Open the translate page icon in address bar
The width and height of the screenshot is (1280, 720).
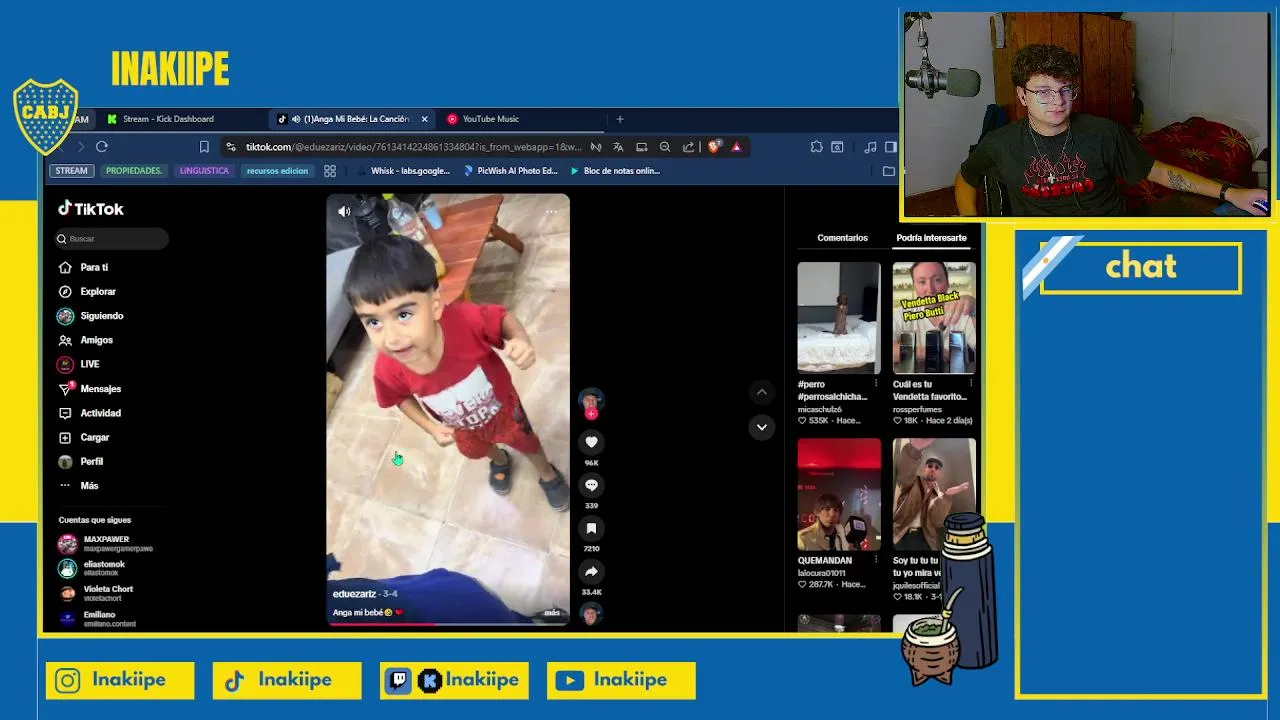coord(618,147)
